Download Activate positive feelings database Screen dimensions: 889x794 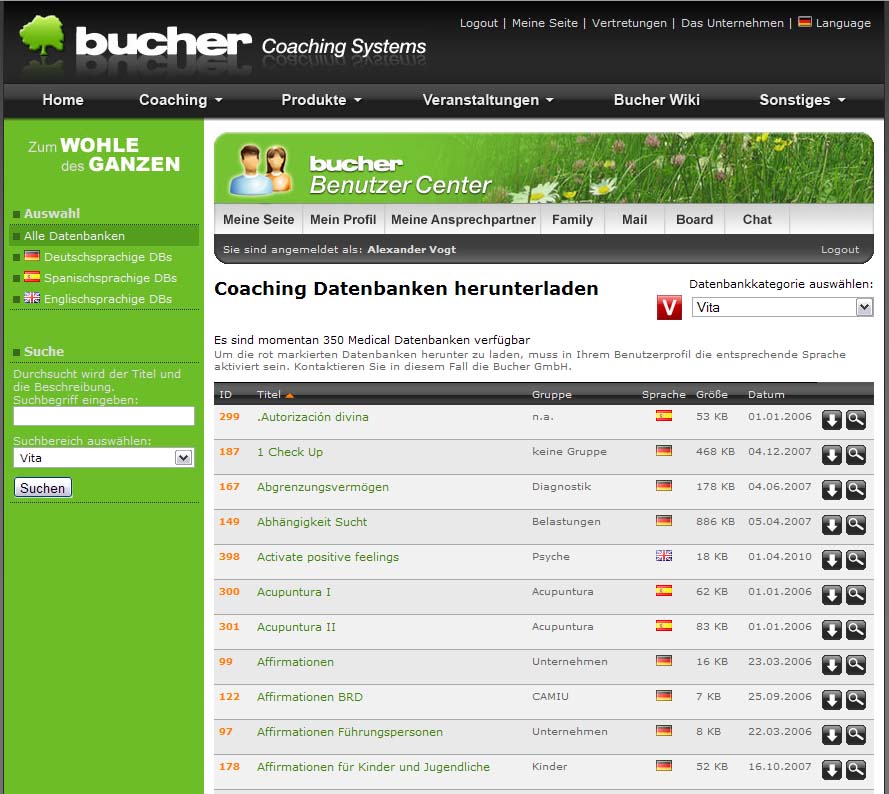tap(831, 561)
